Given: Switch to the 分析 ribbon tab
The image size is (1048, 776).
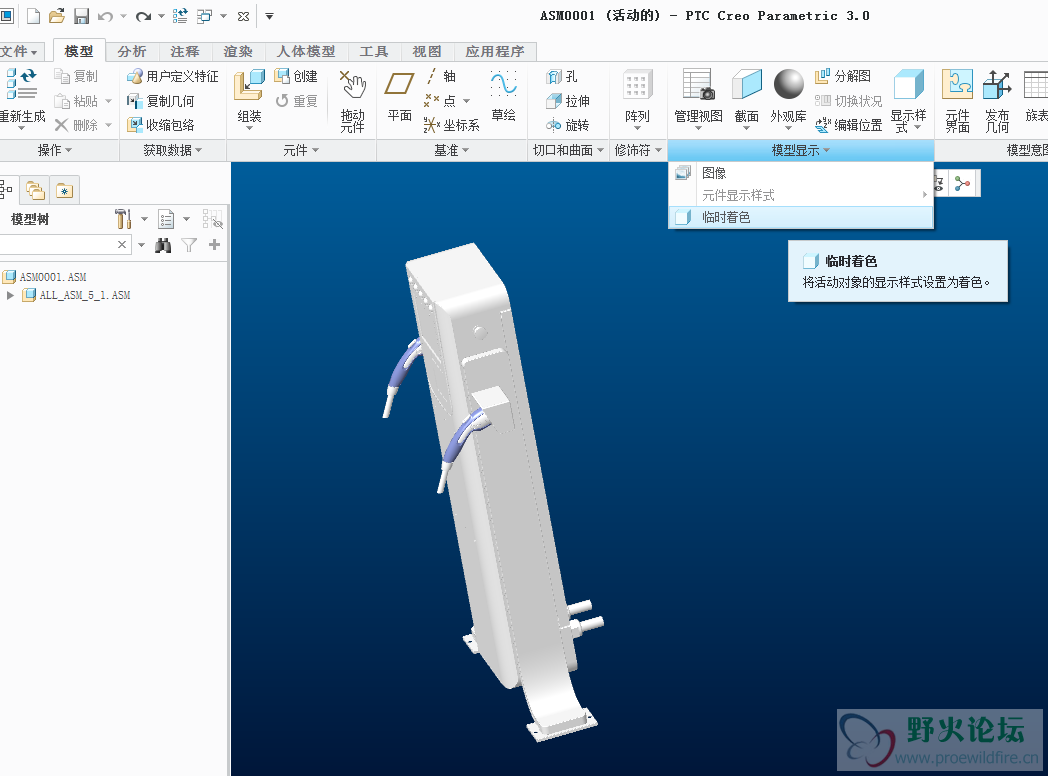Looking at the screenshot, I should click(132, 51).
